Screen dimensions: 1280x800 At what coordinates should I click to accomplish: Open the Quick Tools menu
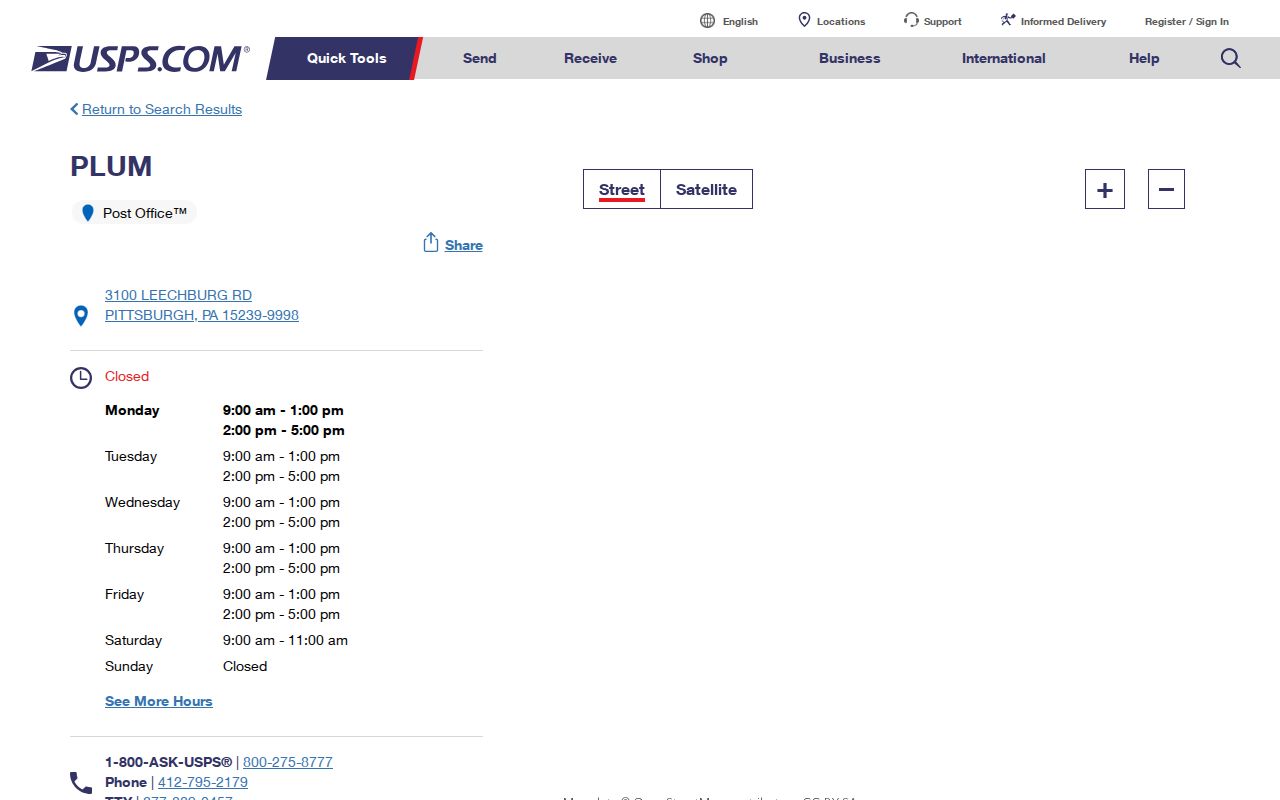click(346, 58)
